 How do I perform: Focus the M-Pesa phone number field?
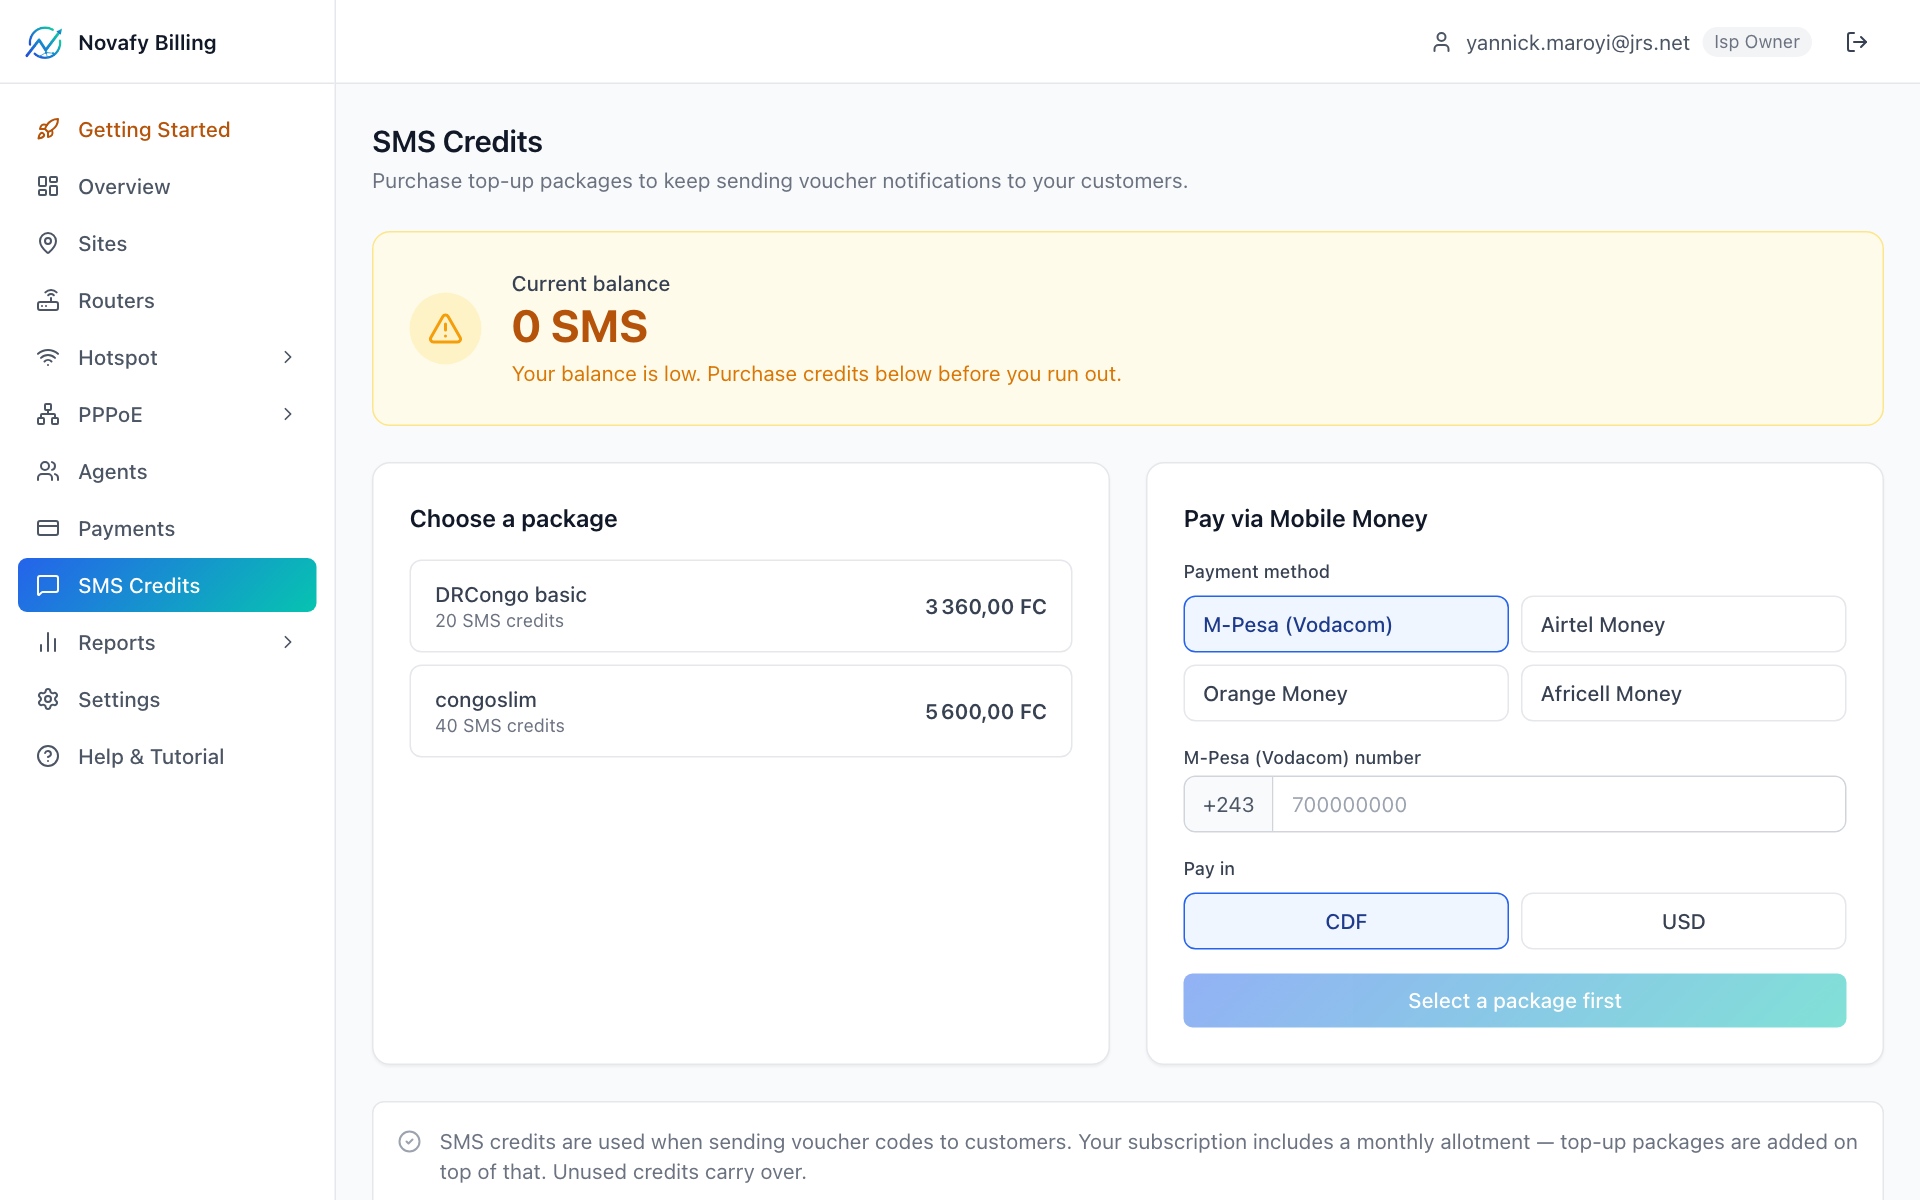1559,804
